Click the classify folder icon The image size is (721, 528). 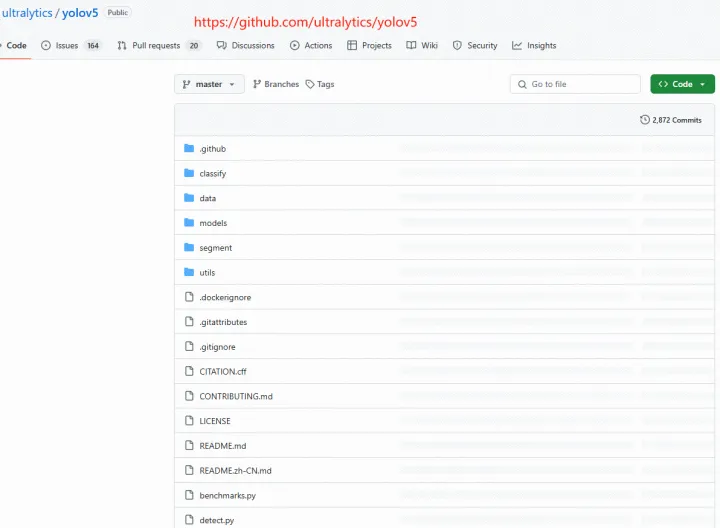(189, 173)
